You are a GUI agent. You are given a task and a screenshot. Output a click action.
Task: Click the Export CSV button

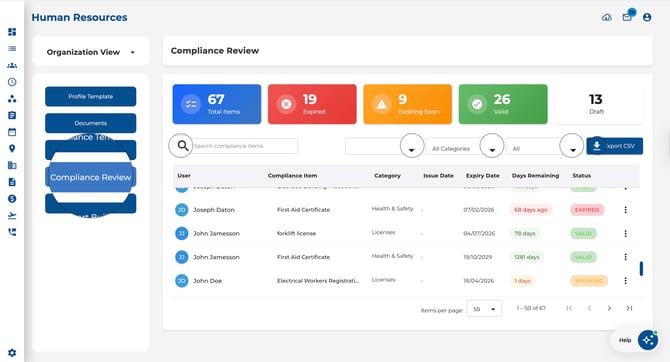click(x=614, y=146)
